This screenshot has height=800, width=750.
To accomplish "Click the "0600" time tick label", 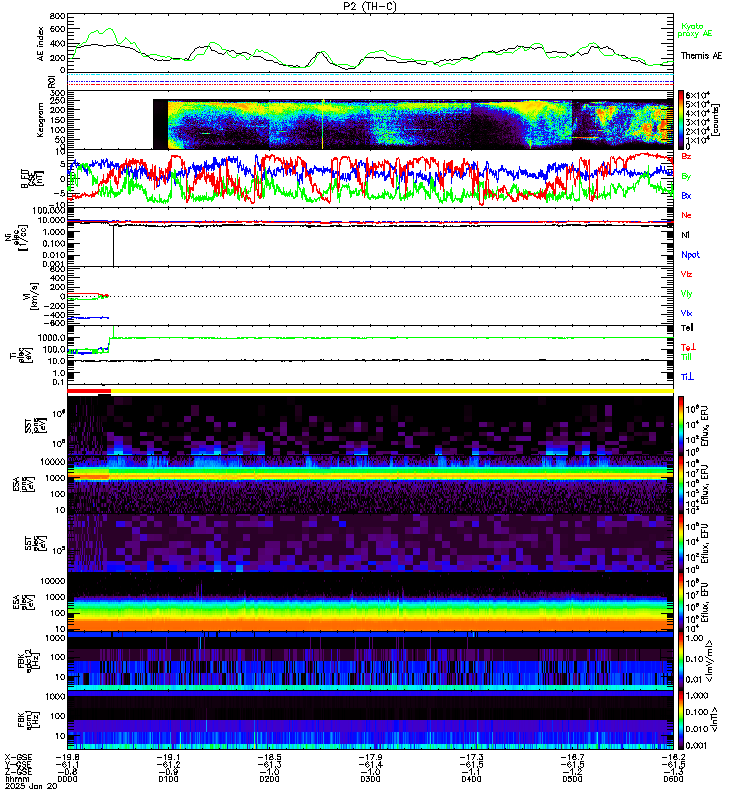I will 673,780.
